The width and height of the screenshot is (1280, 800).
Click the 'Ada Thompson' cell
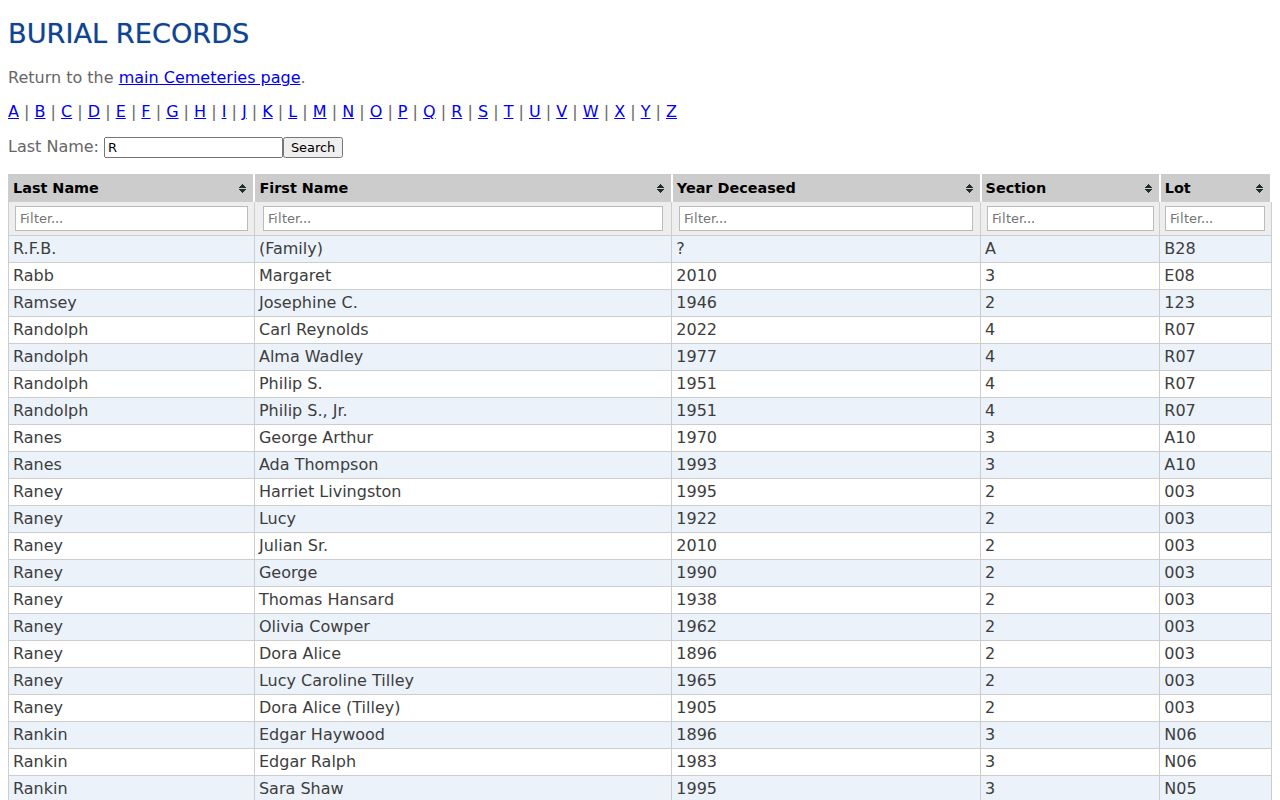463,465
